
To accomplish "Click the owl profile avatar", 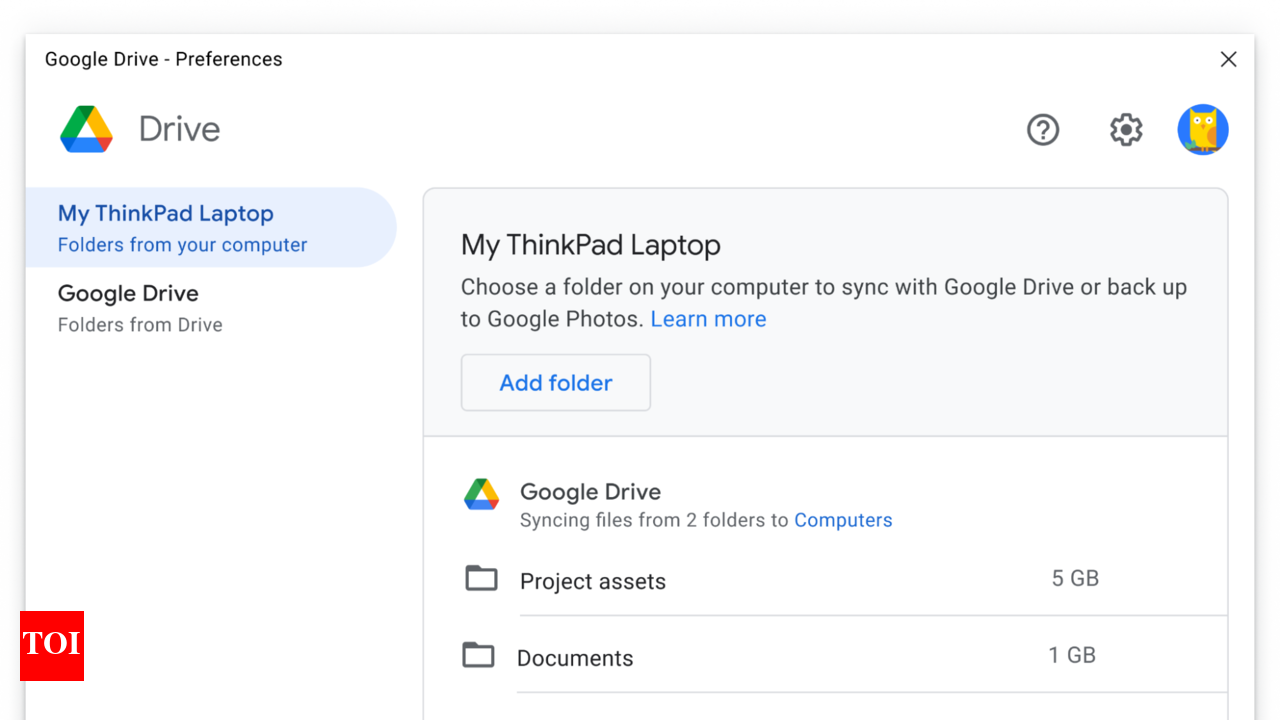I will [1202, 130].
